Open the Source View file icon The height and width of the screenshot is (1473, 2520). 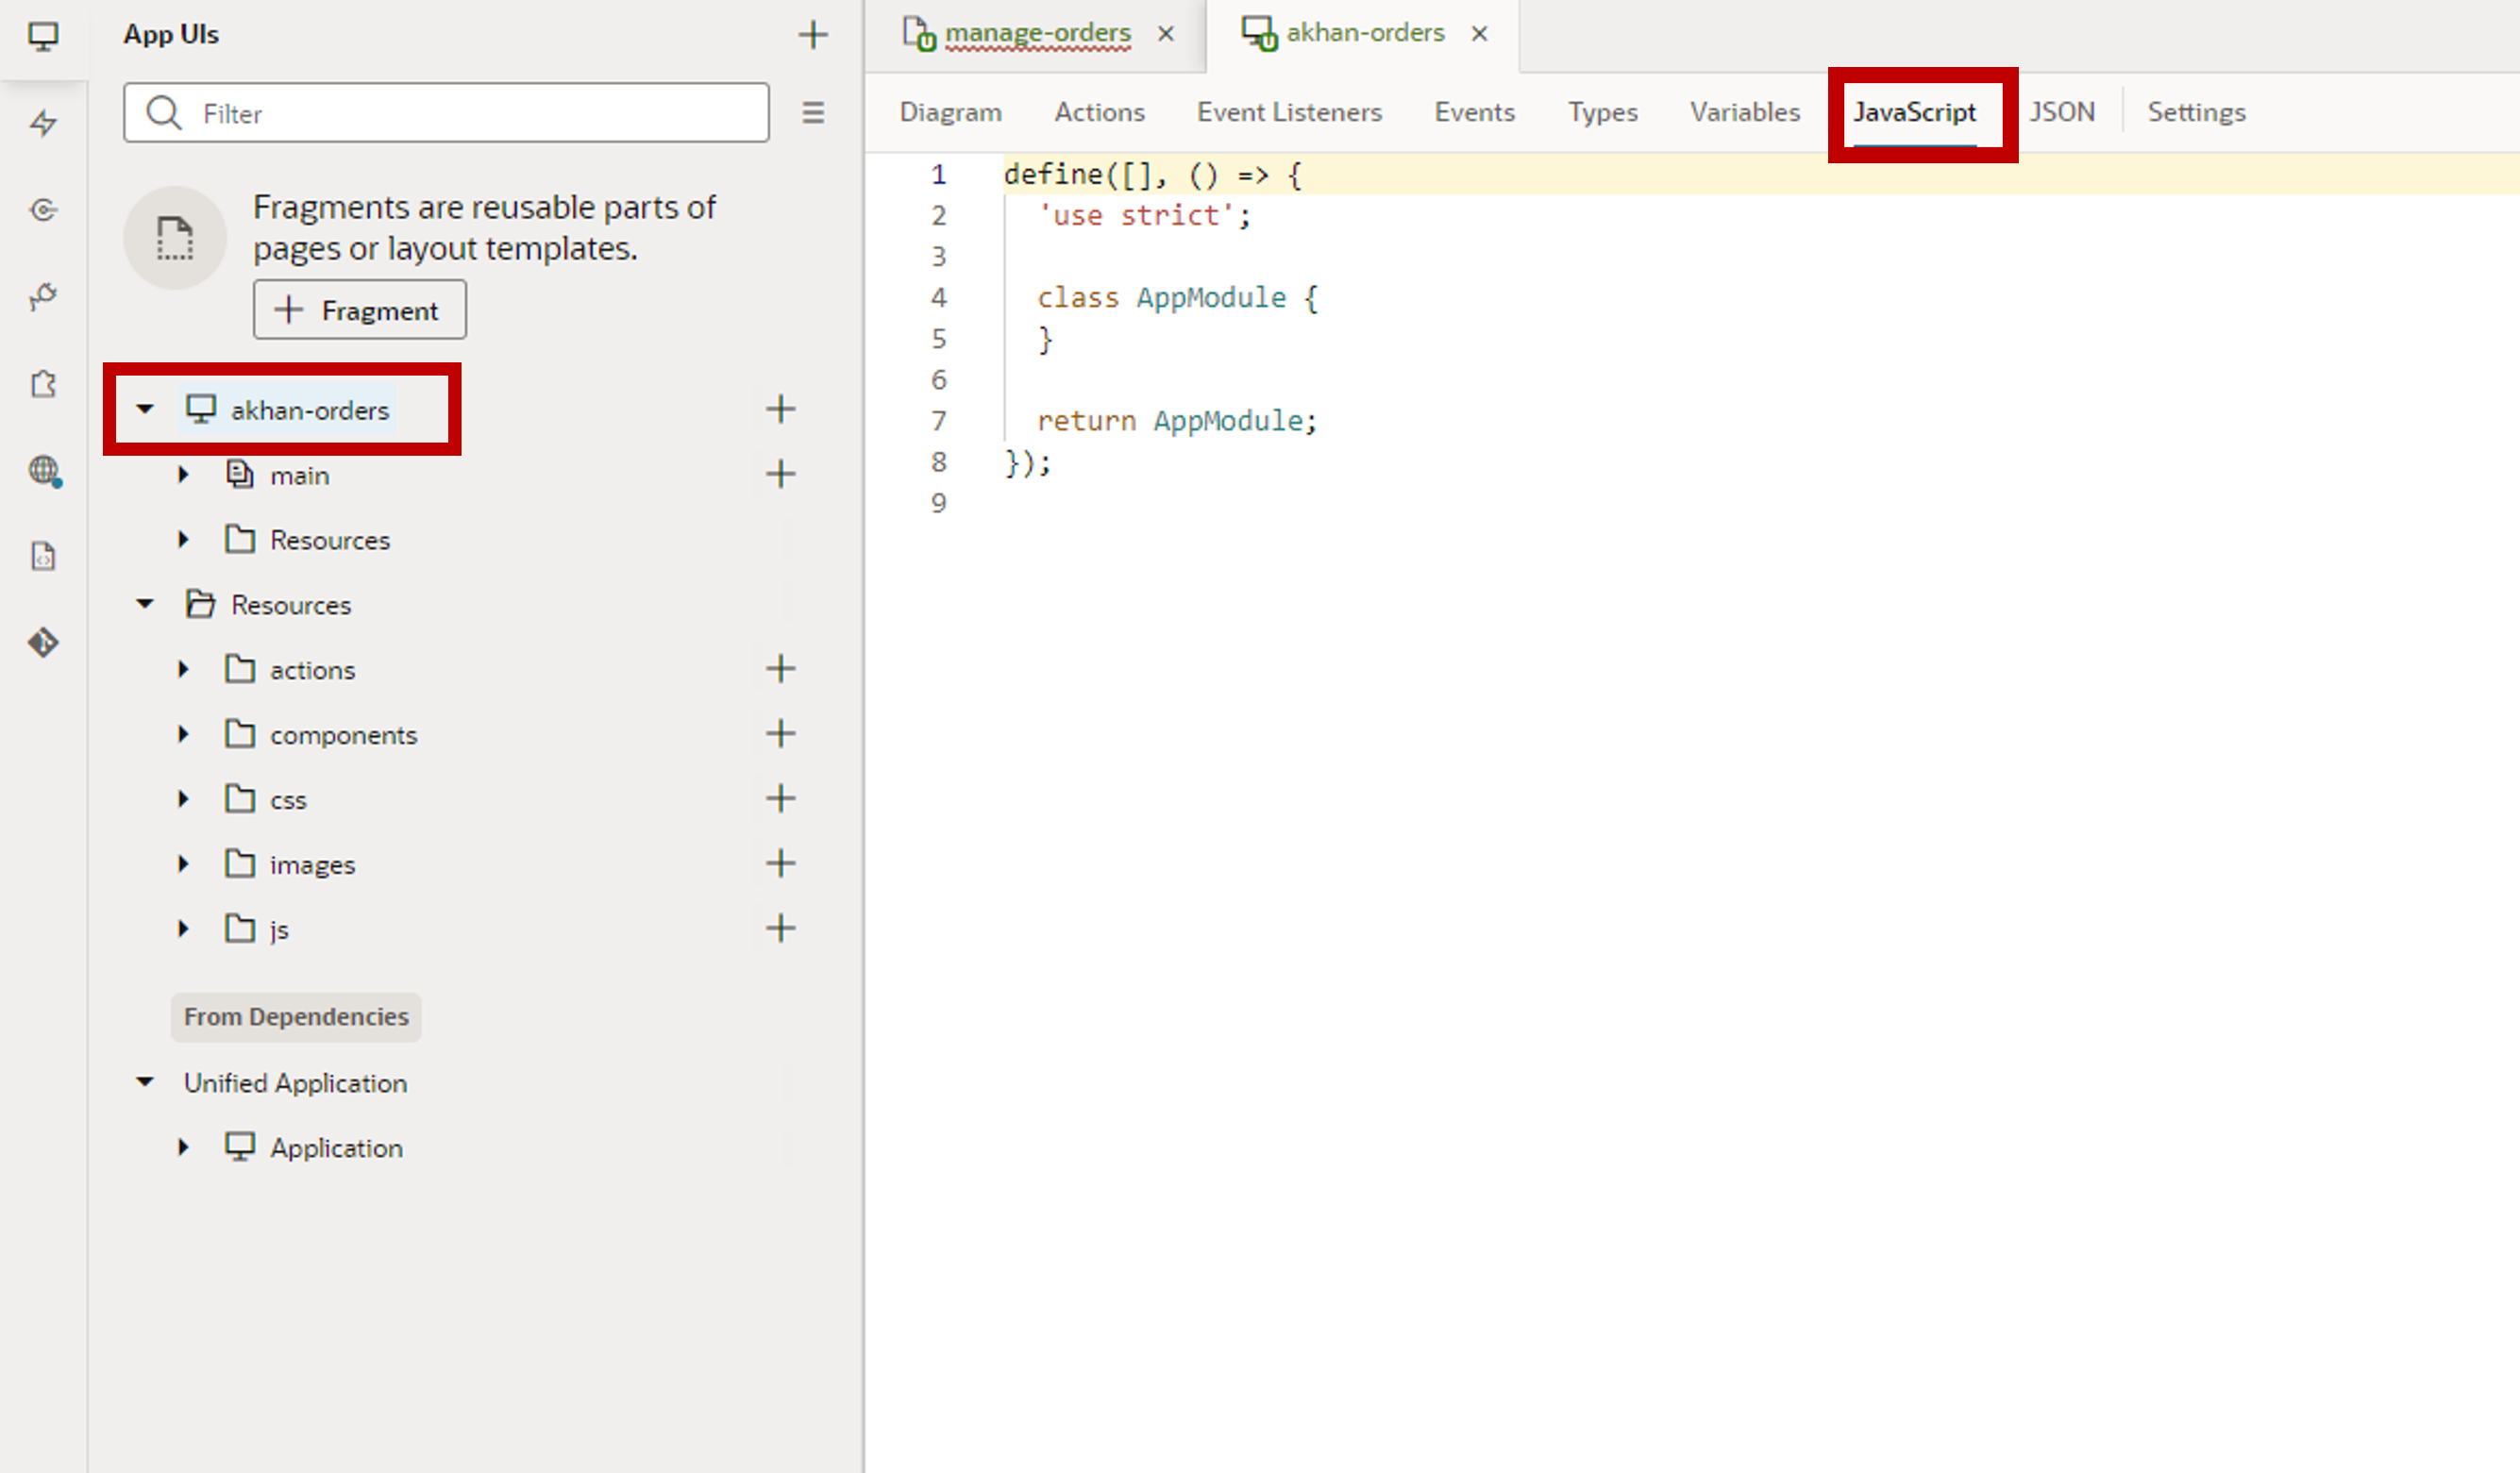[43, 556]
